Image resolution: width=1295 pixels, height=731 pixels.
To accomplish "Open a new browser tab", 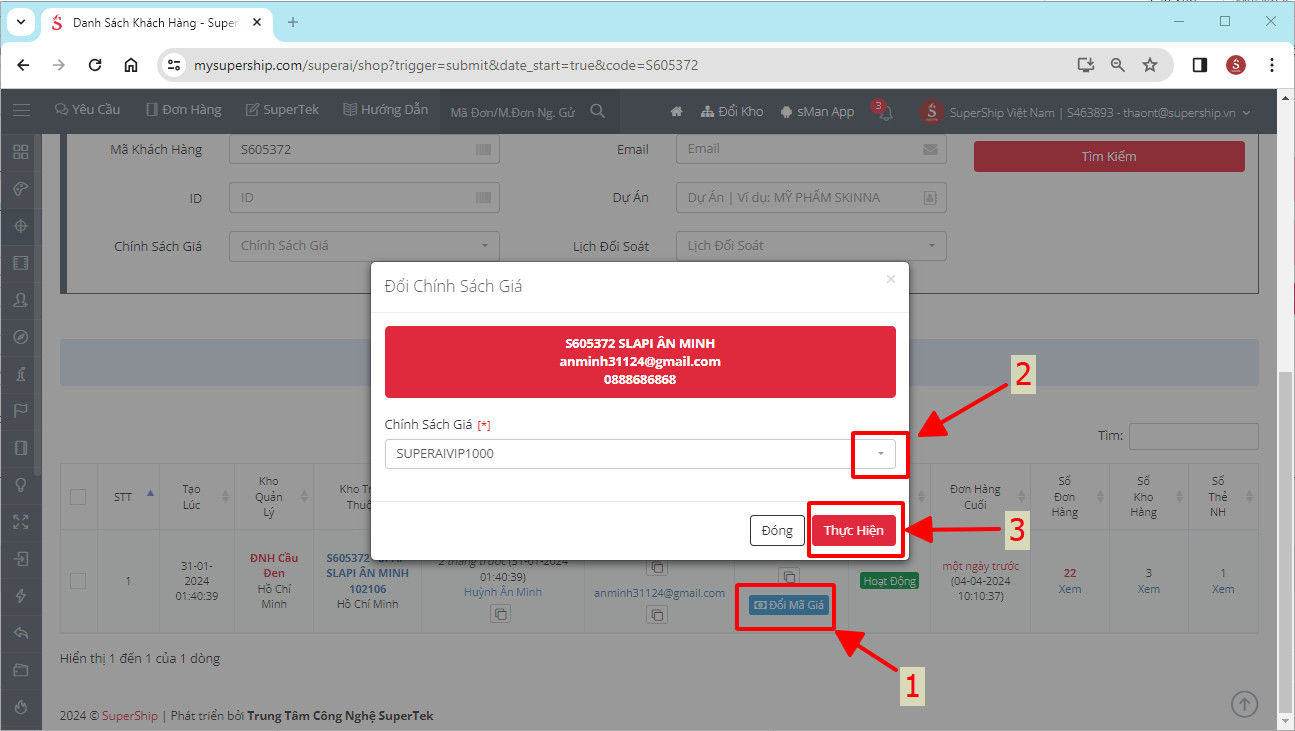I will click(x=293, y=21).
